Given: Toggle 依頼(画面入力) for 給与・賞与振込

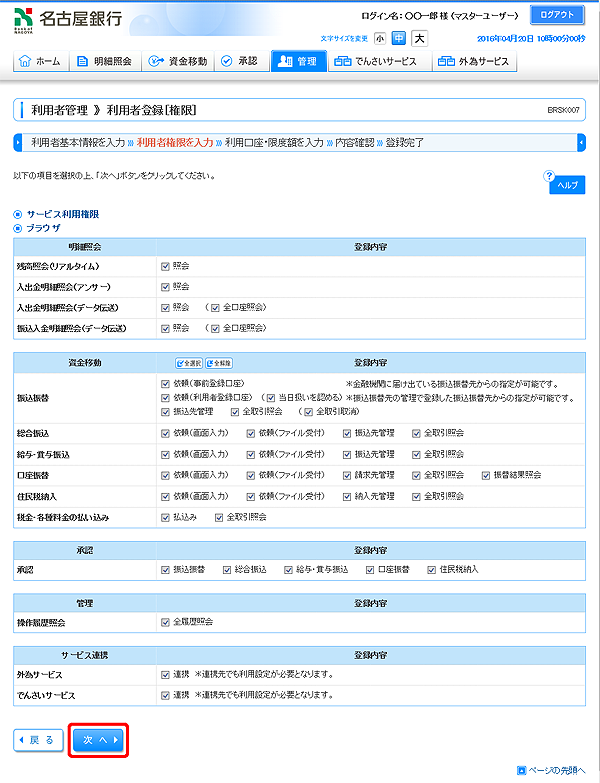Looking at the screenshot, I should click(x=165, y=454).
